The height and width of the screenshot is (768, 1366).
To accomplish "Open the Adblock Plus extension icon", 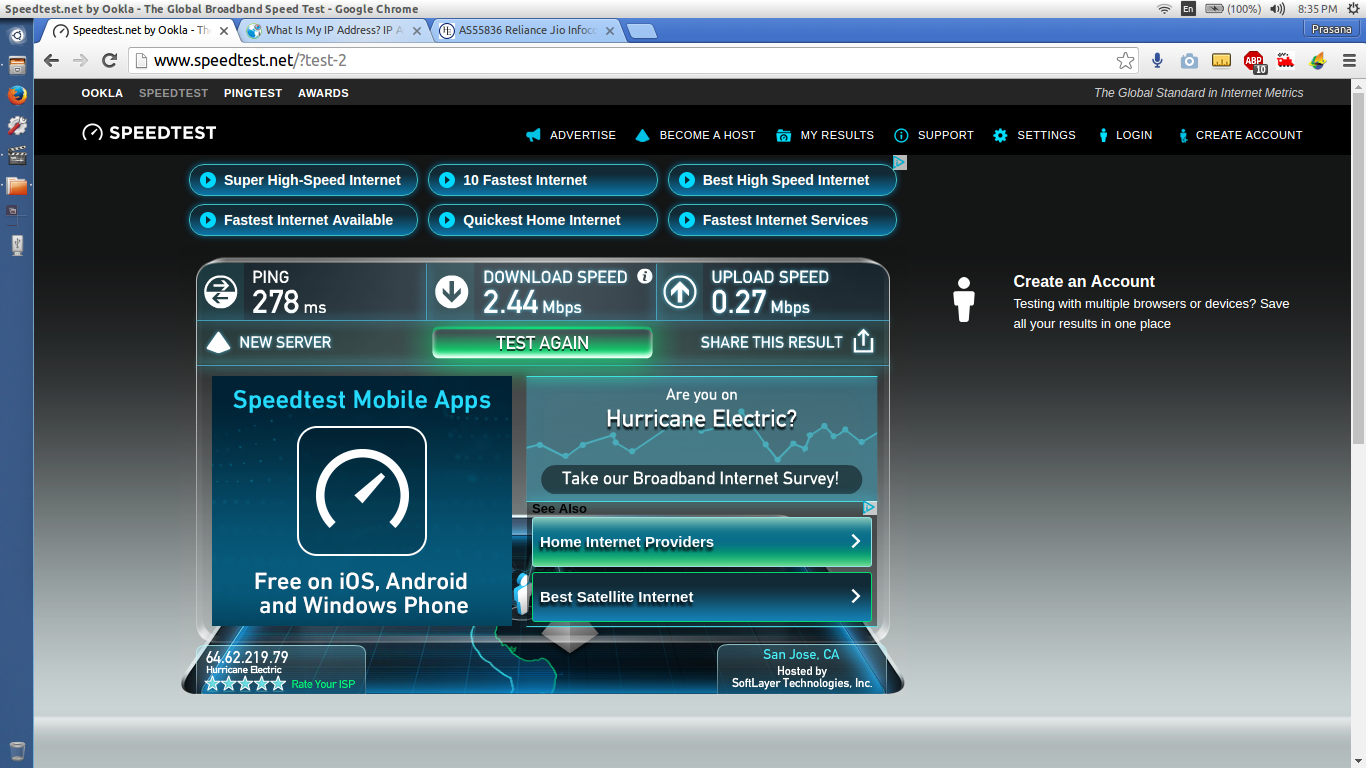I will point(1254,61).
